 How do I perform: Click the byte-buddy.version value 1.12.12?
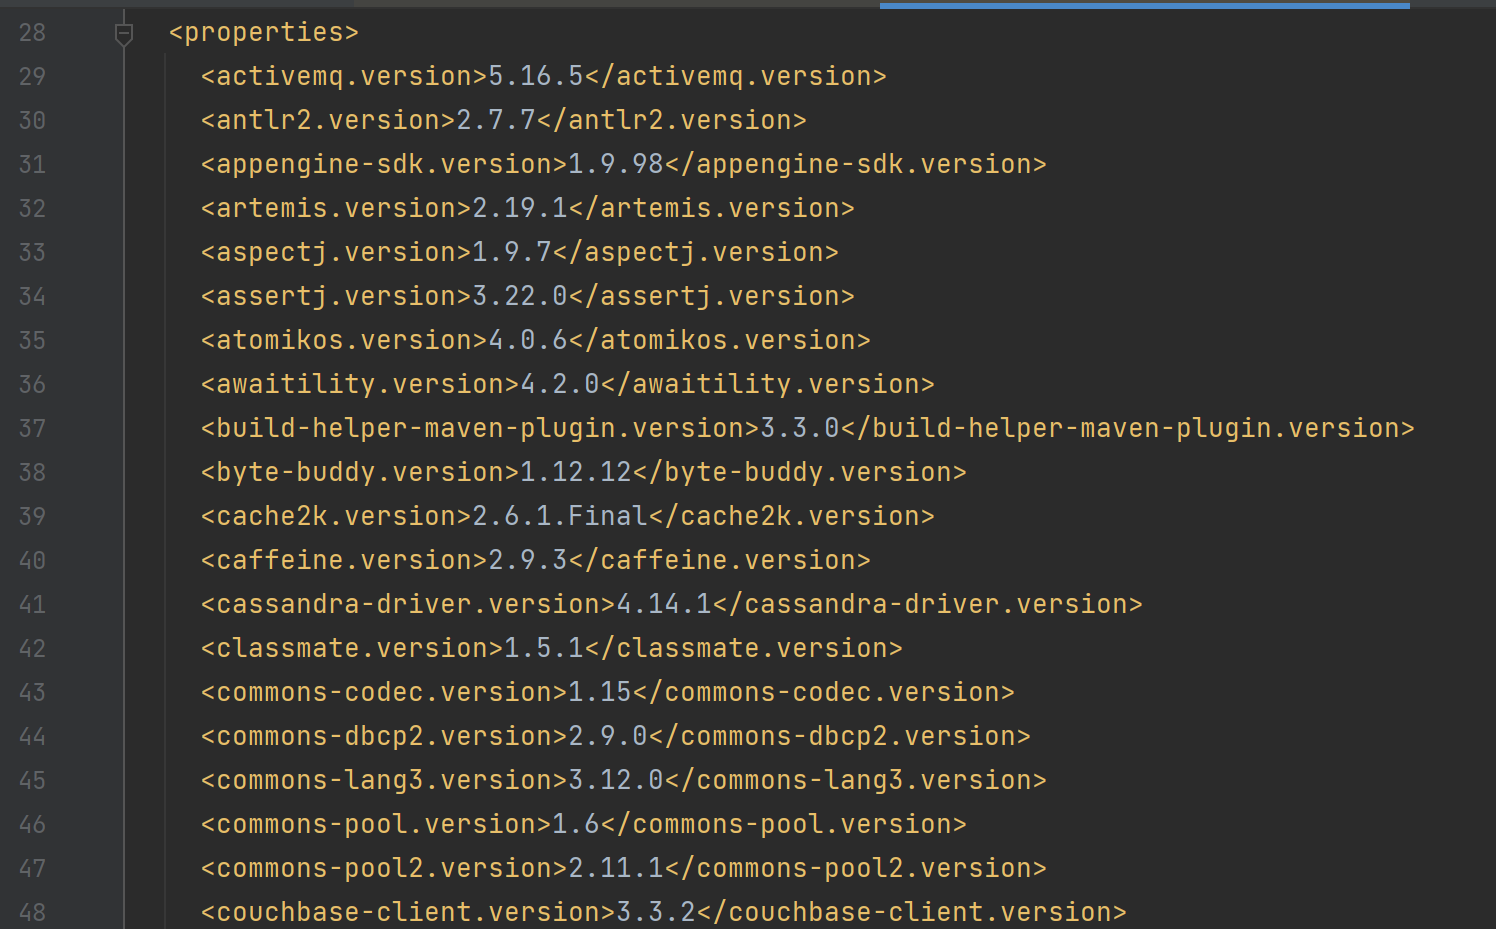pos(576,472)
